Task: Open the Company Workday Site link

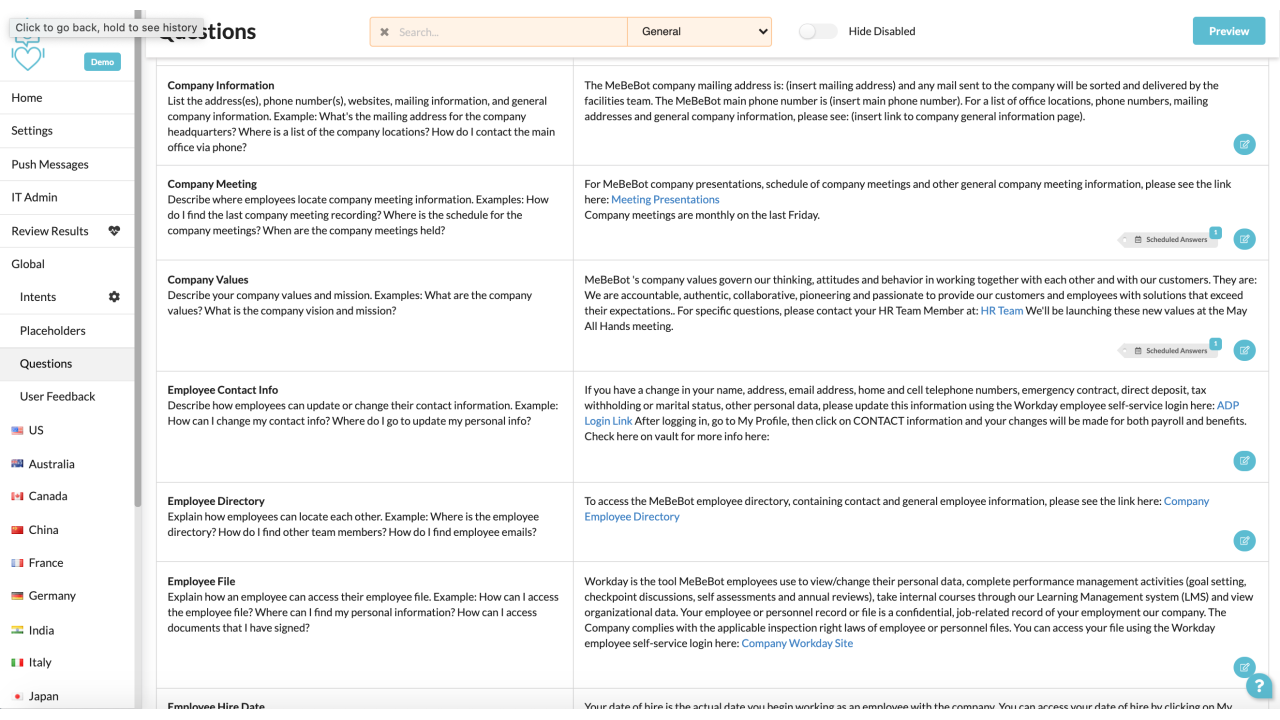Action: 797,644
